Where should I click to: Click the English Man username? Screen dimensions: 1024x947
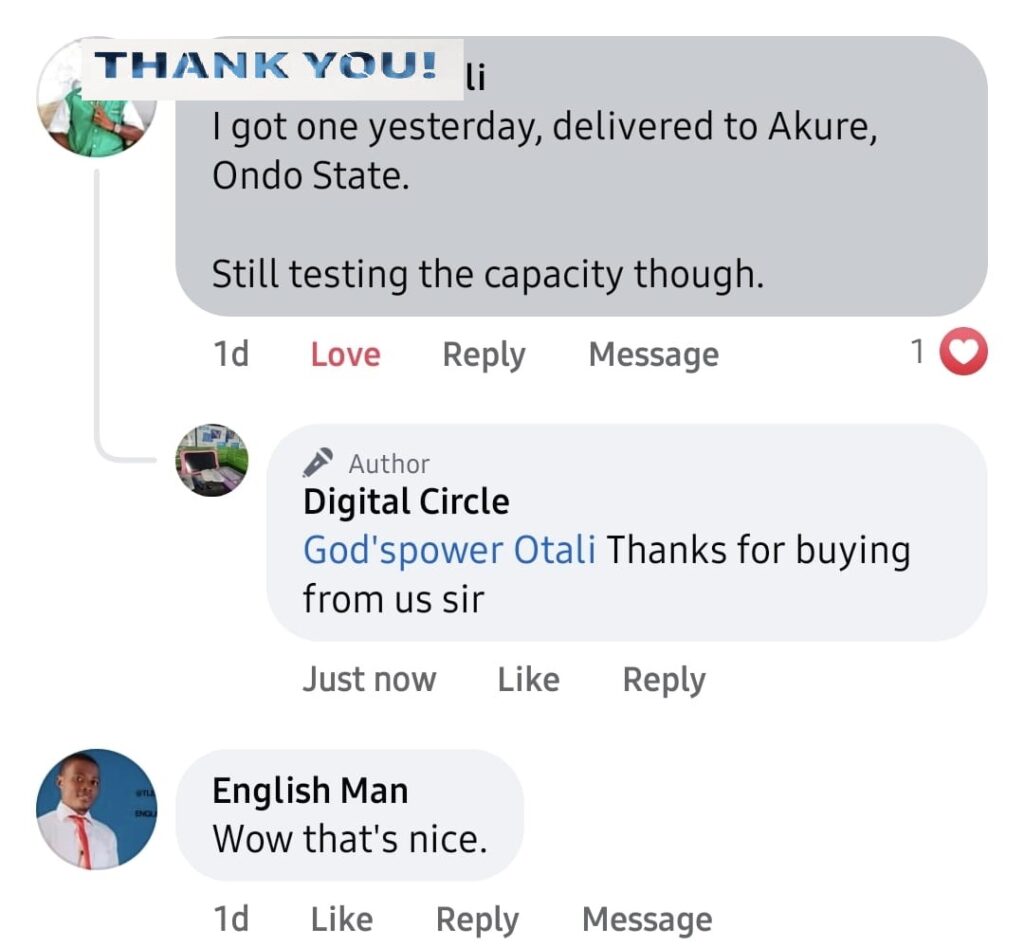(310, 791)
